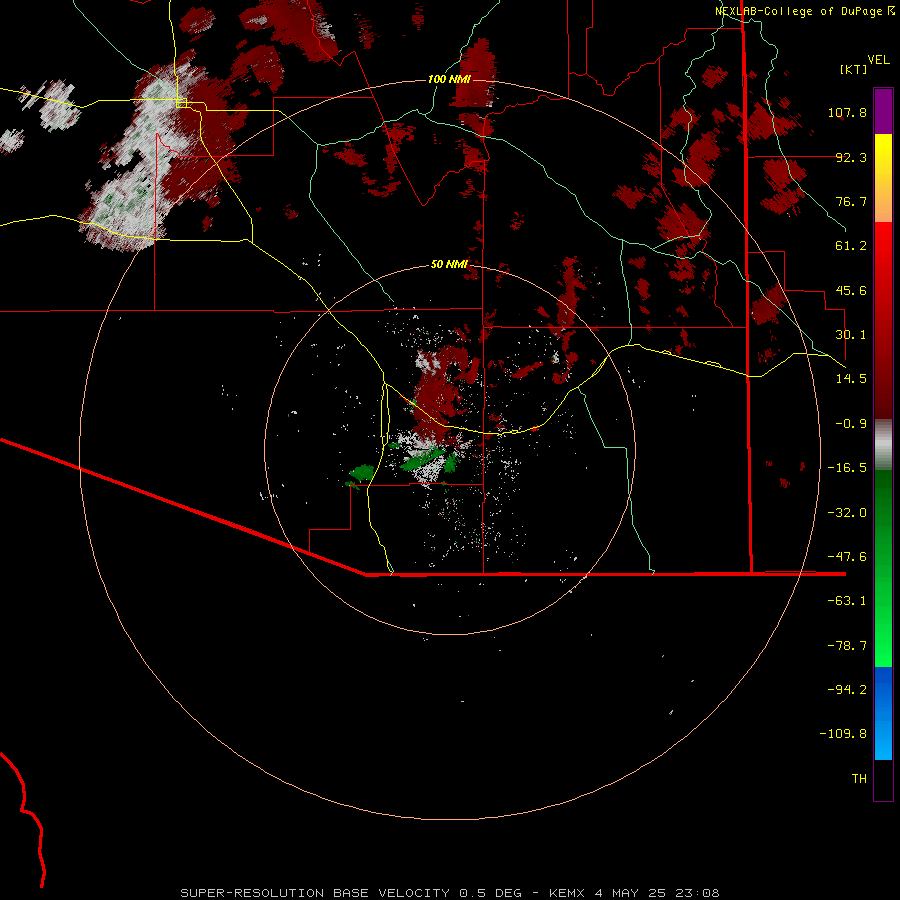Select the -47.6 scale value
Screen dimensions: 900x900
point(847,557)
